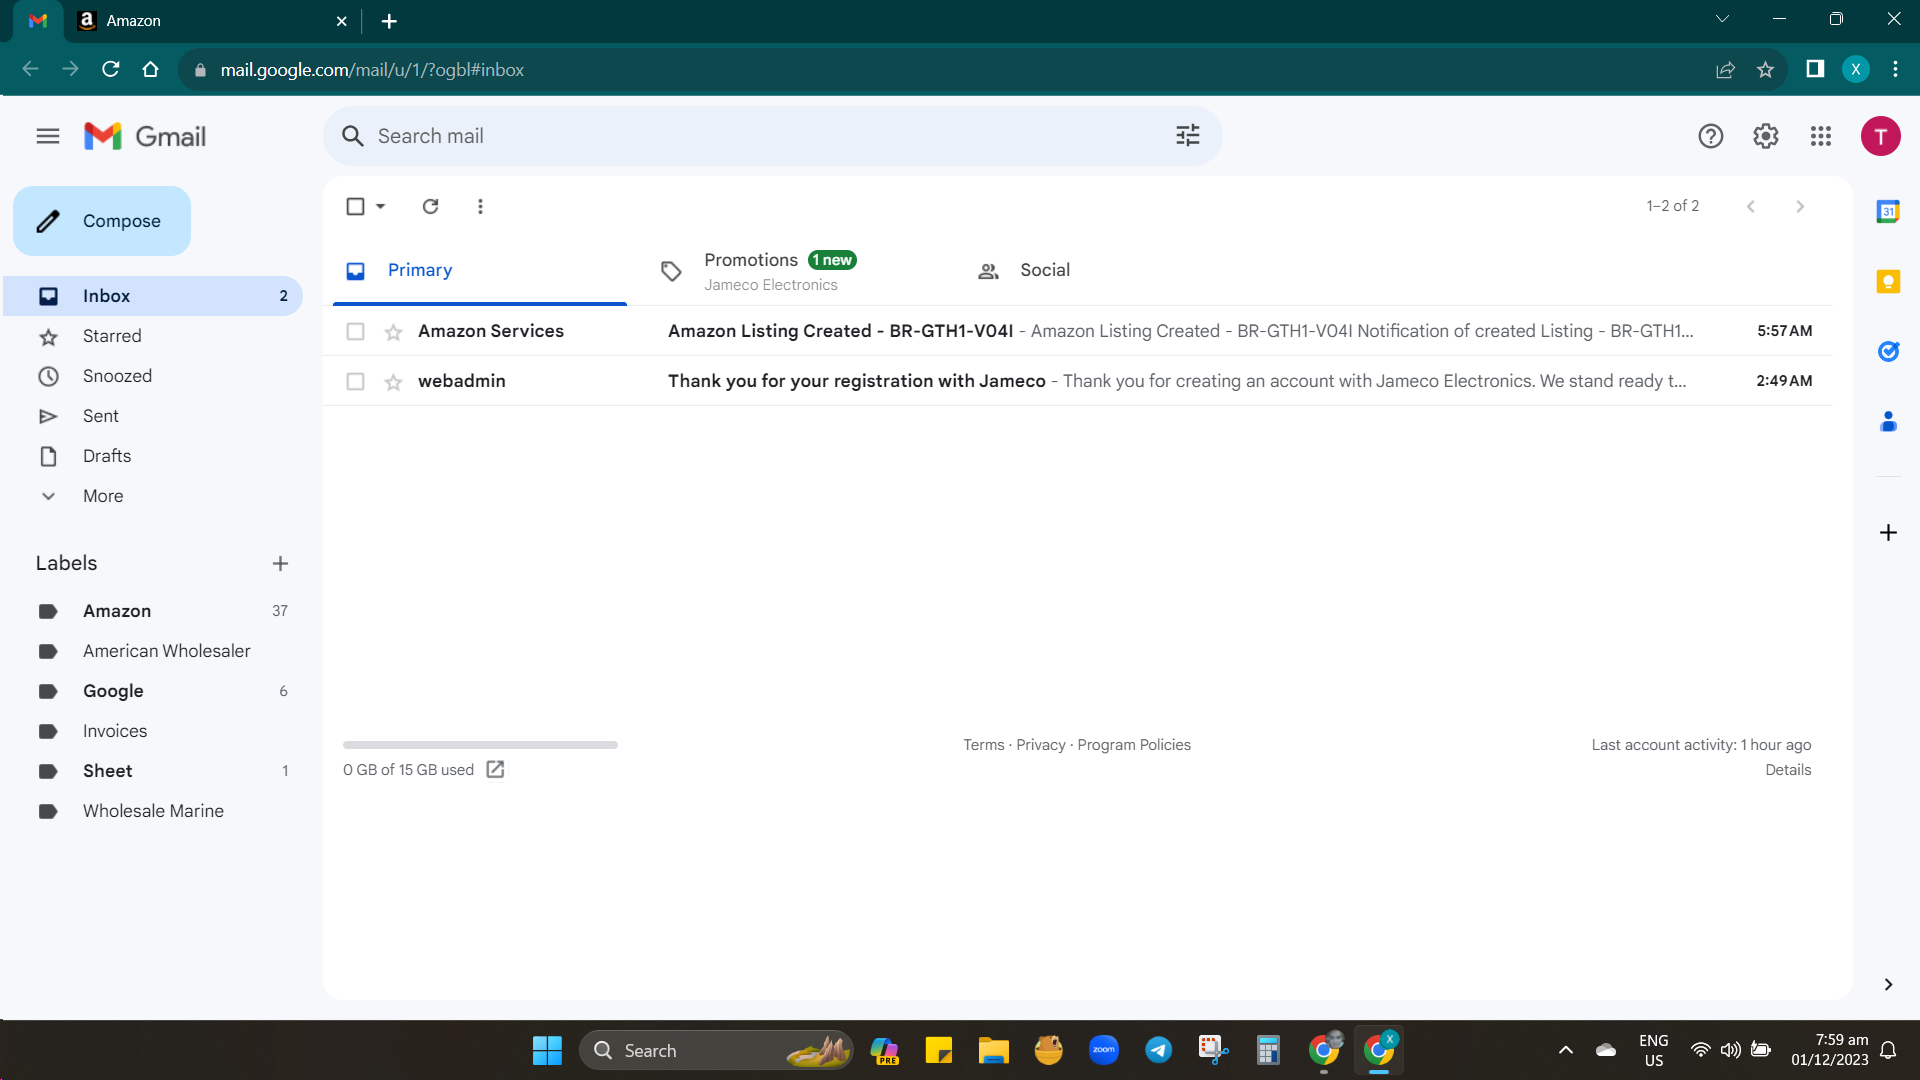Select the webadmin email checkbox
This screenshot has height=1080, width=1920.
coord(355,381)
